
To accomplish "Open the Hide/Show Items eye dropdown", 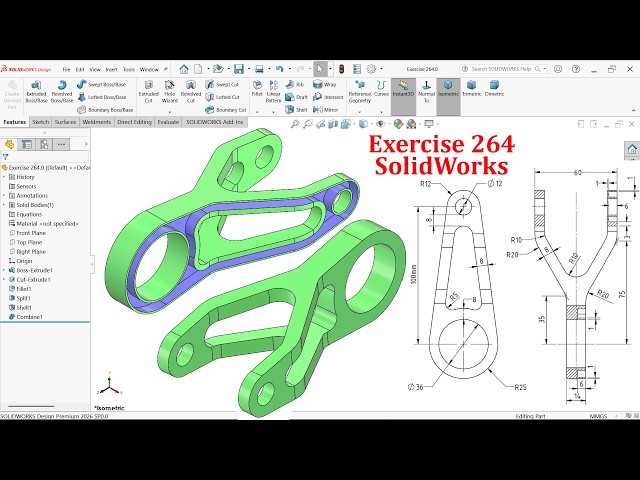I will tap(381, 124).
